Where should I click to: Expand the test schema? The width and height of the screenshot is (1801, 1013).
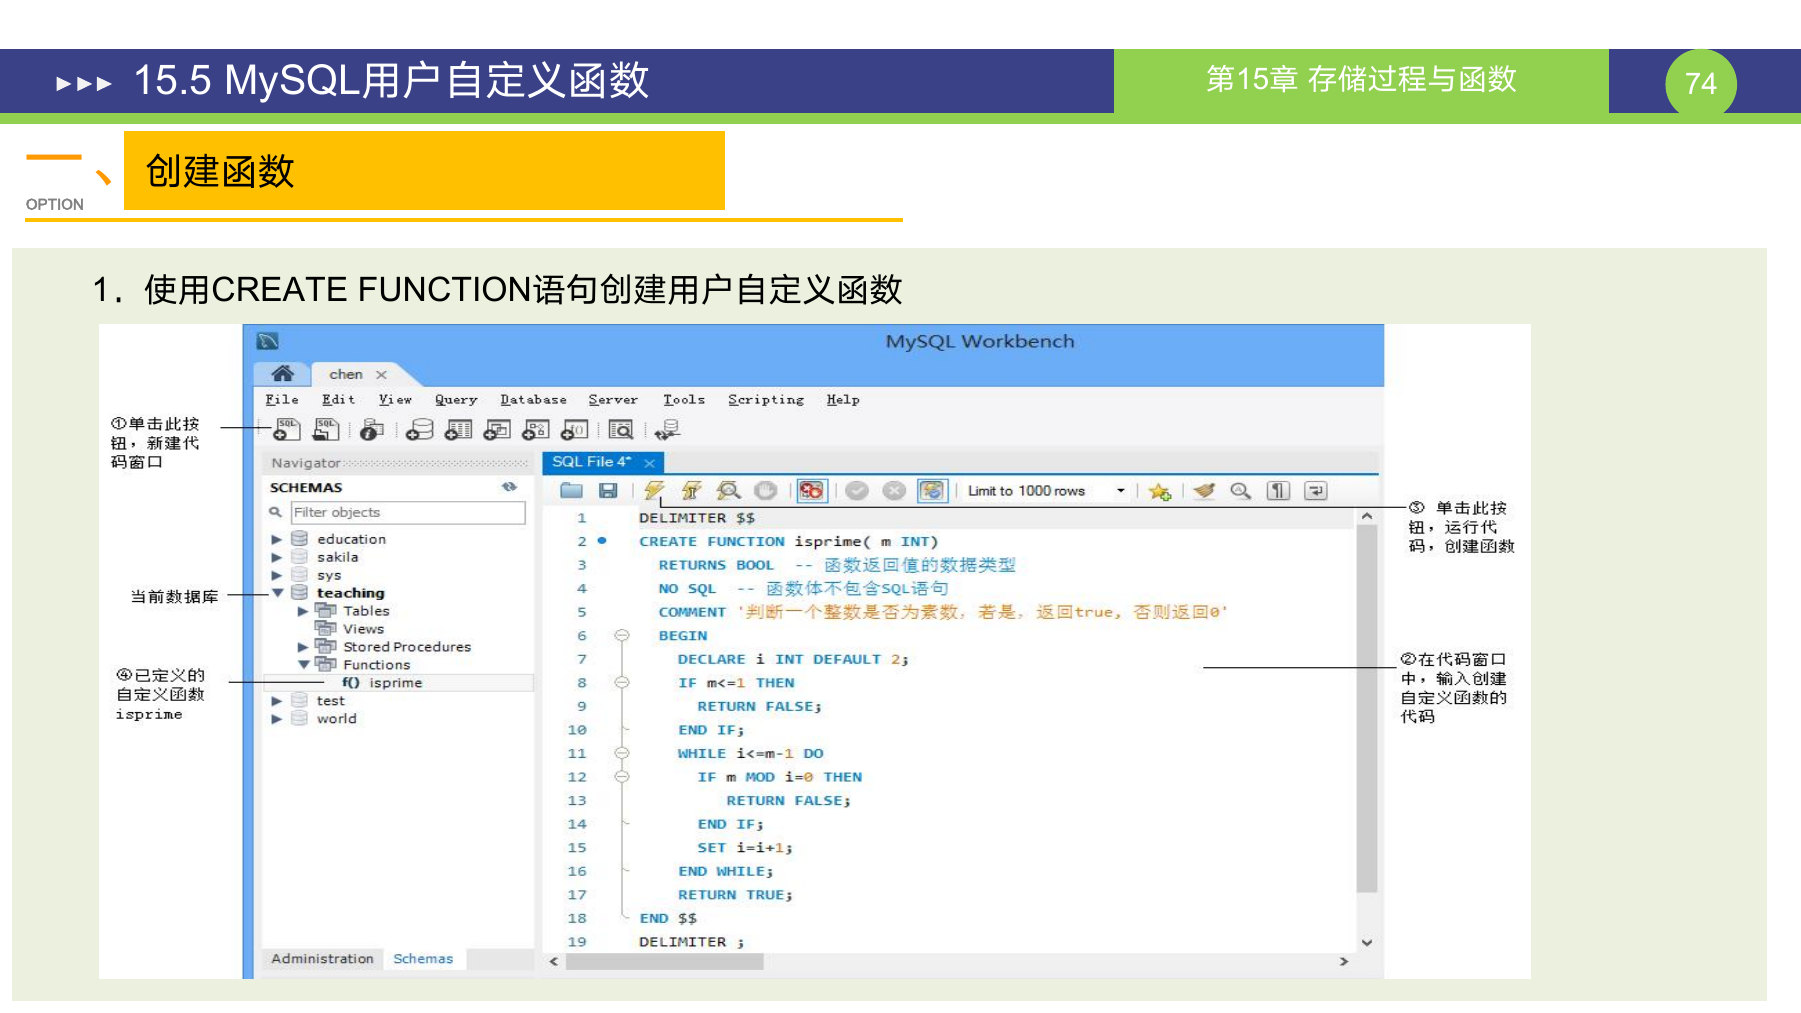coord(277,701)
